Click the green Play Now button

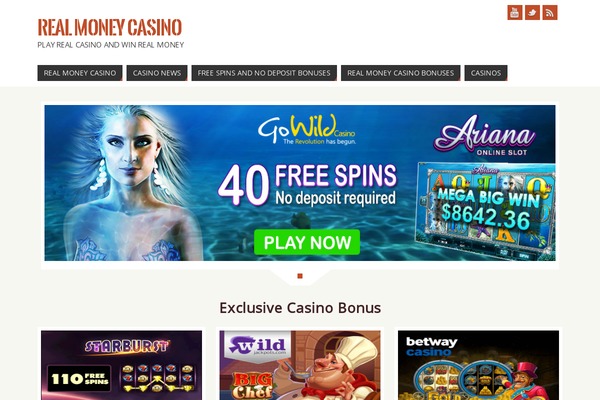307,242
